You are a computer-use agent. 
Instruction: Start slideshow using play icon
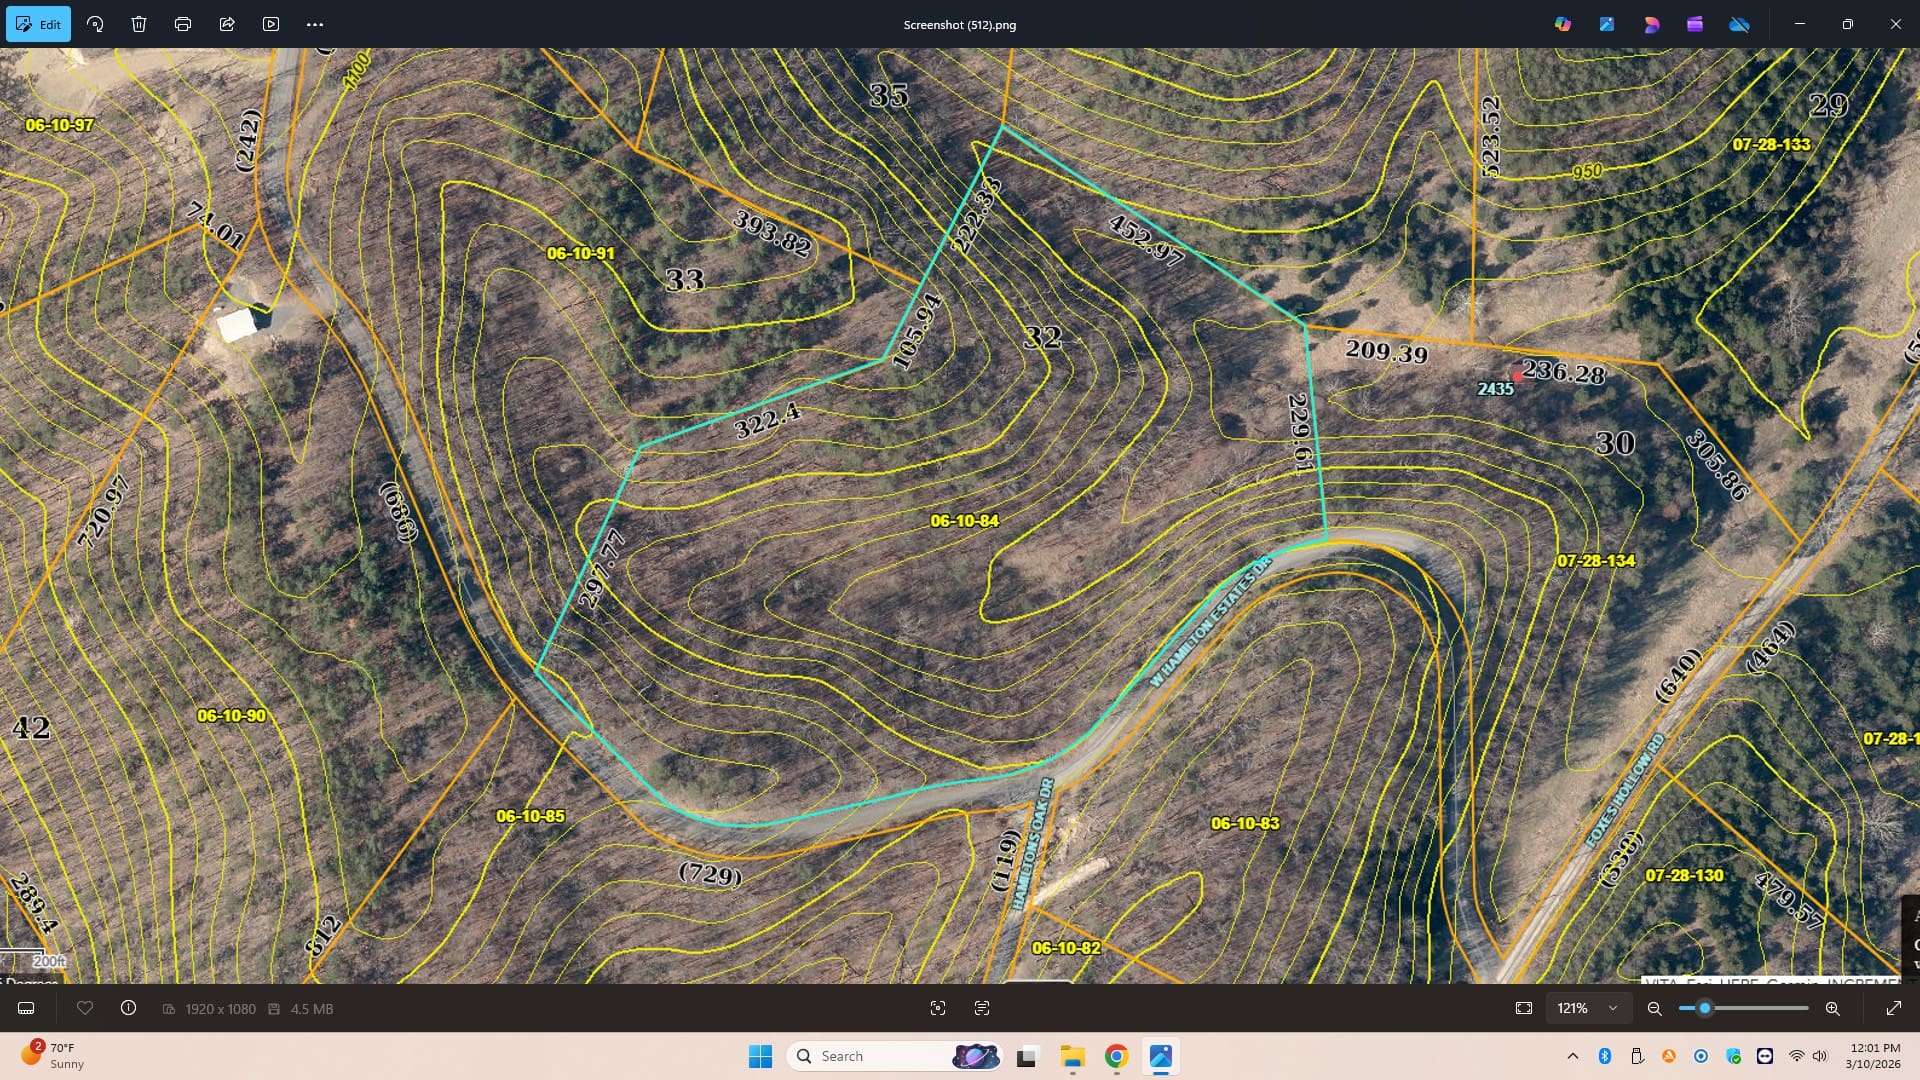click(271, 24)
